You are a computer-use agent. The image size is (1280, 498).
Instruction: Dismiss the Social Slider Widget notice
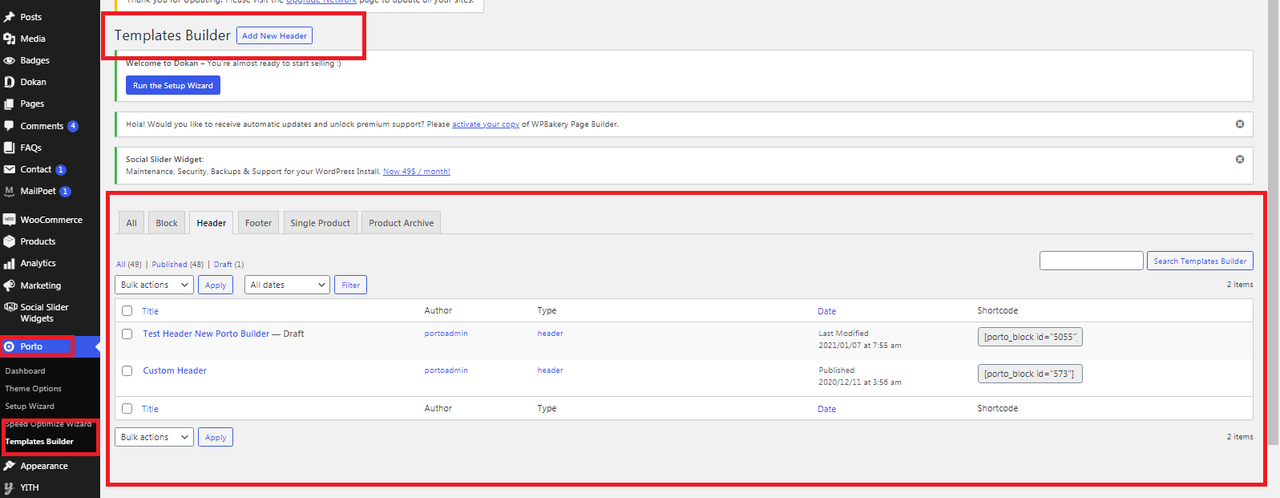pos(1240,159)
